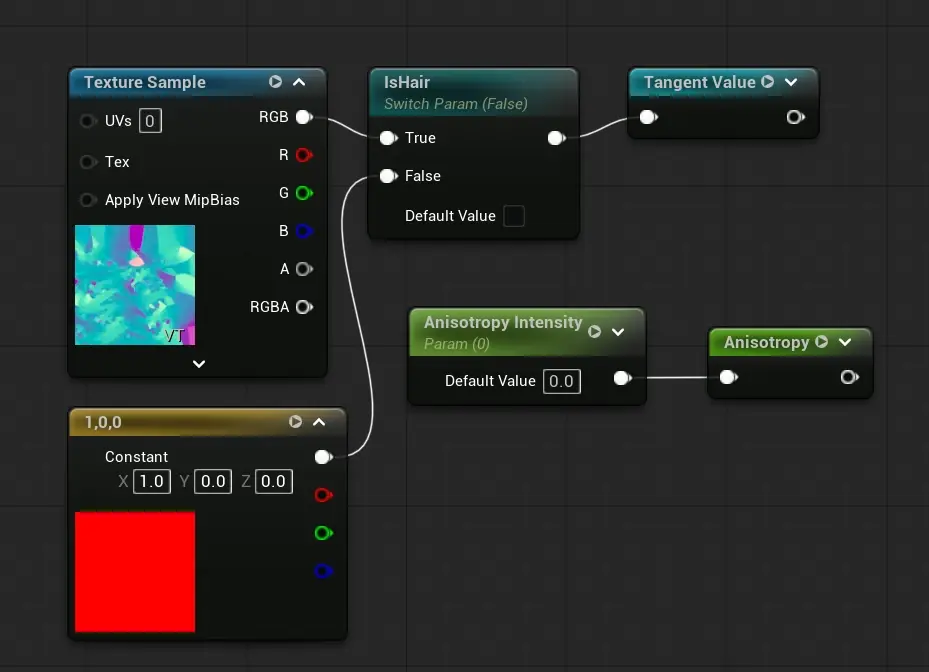
Task: Click the green output pin on 1,0,0 node
Action: (323, 533)
